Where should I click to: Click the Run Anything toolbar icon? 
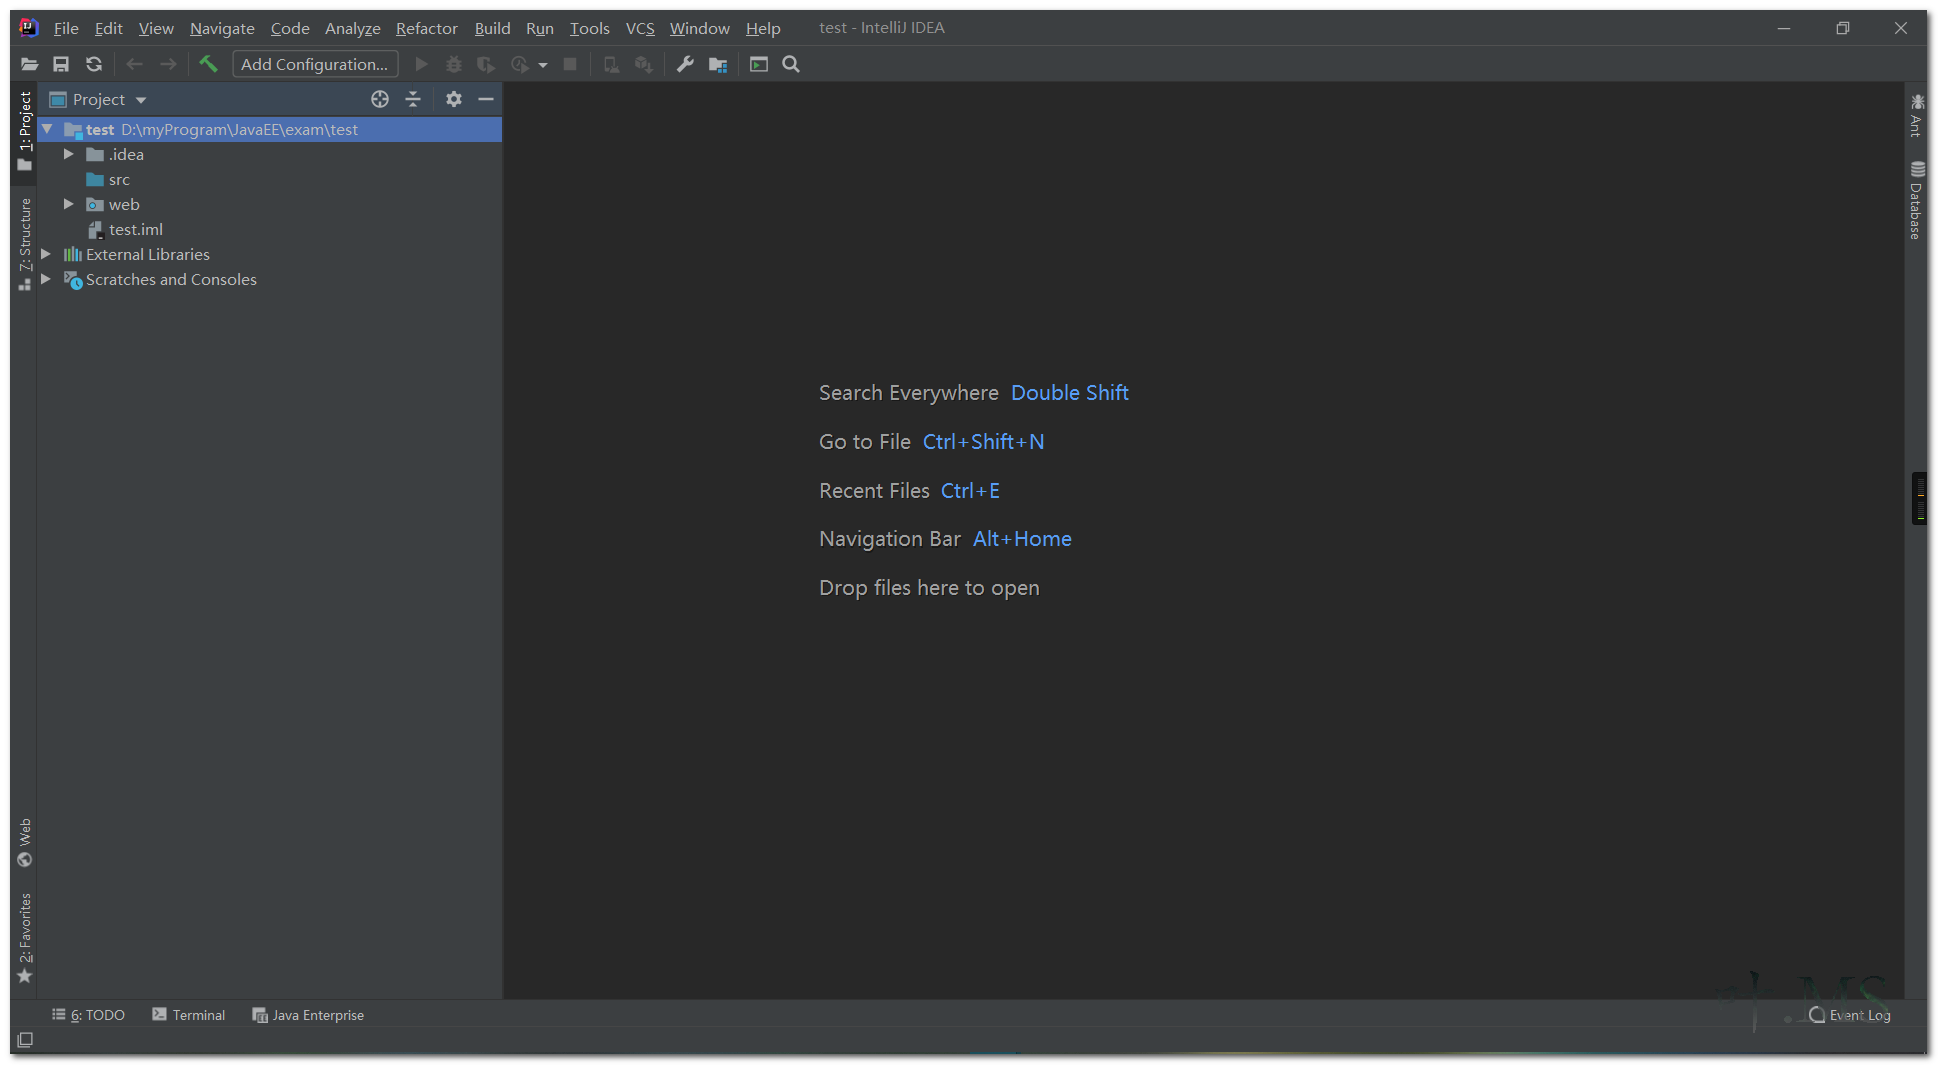pos(759,64)
